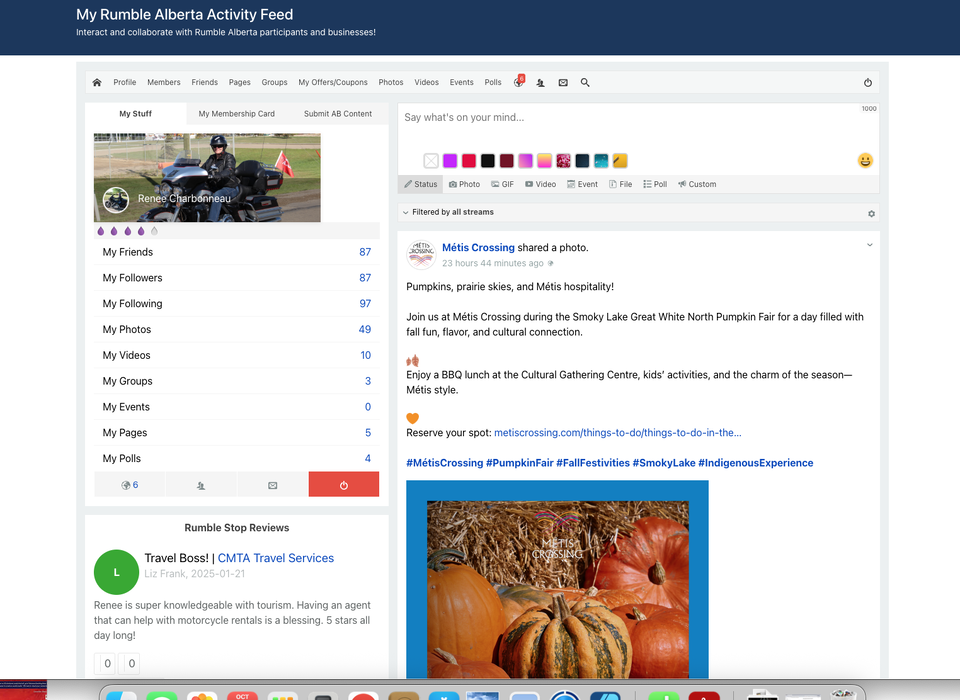Image resolution: width=960 pixels, height=700 pixels.
Task: Open the CMTA Travel Services link
Action: (275, 558)
